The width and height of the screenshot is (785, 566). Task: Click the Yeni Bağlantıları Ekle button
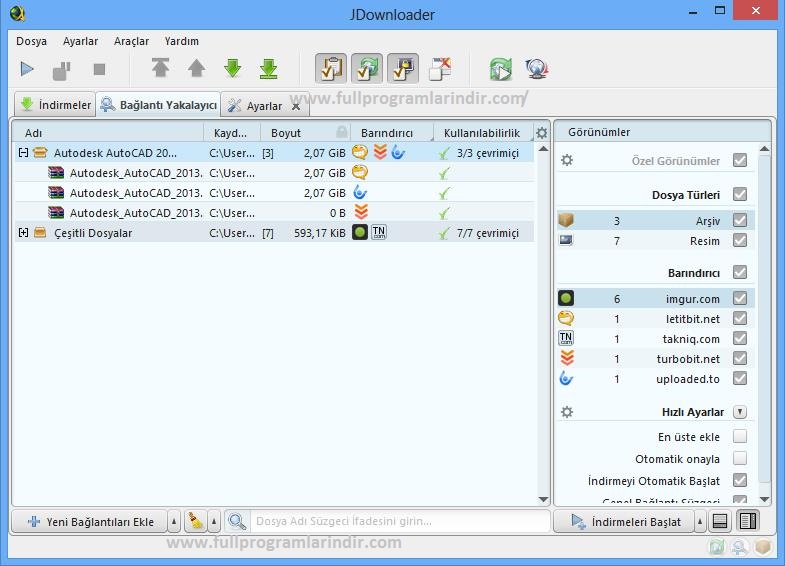coord(90,522)
